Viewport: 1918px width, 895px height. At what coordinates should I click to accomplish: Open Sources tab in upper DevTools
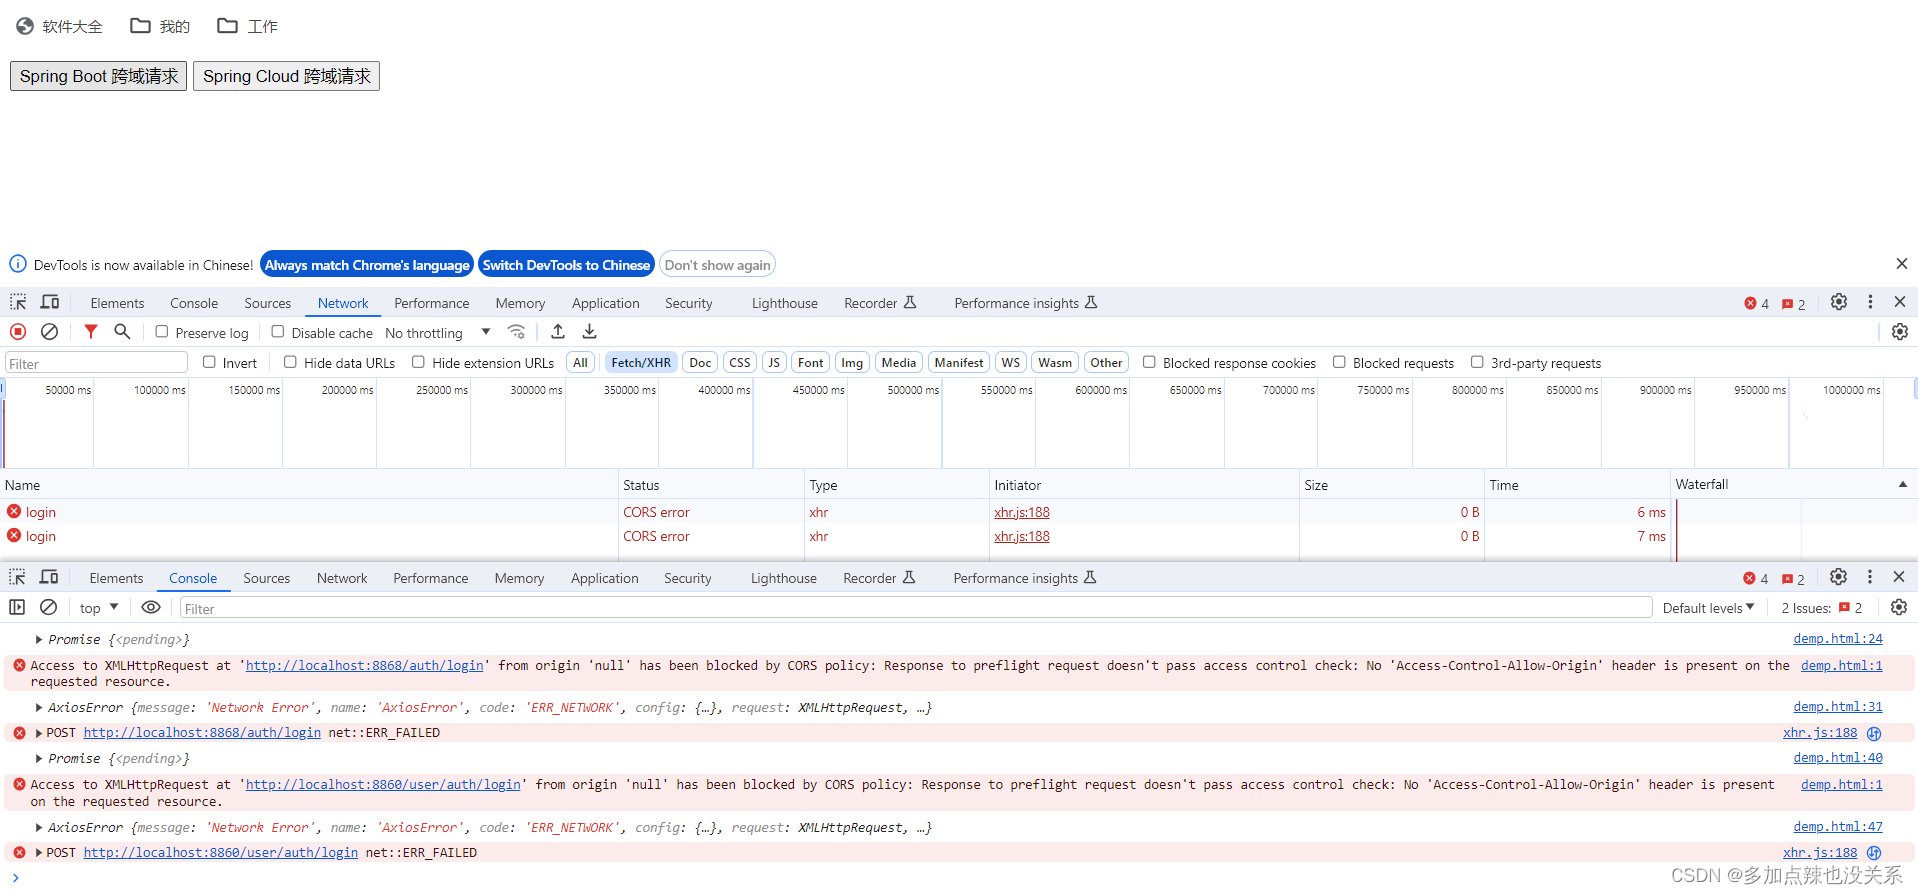267,303
